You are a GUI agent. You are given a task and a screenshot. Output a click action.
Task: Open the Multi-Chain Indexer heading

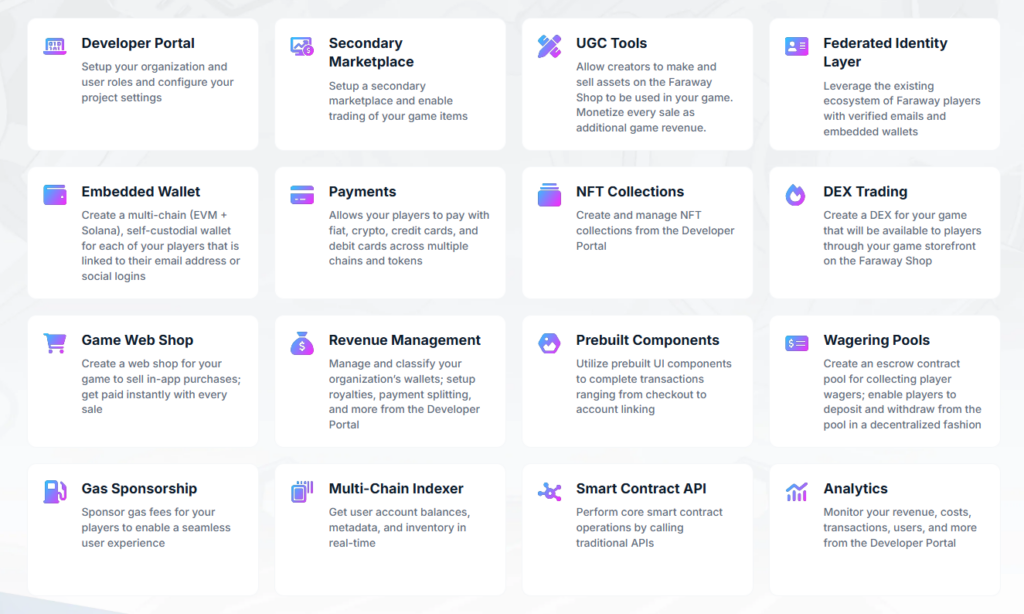(396, 489)
